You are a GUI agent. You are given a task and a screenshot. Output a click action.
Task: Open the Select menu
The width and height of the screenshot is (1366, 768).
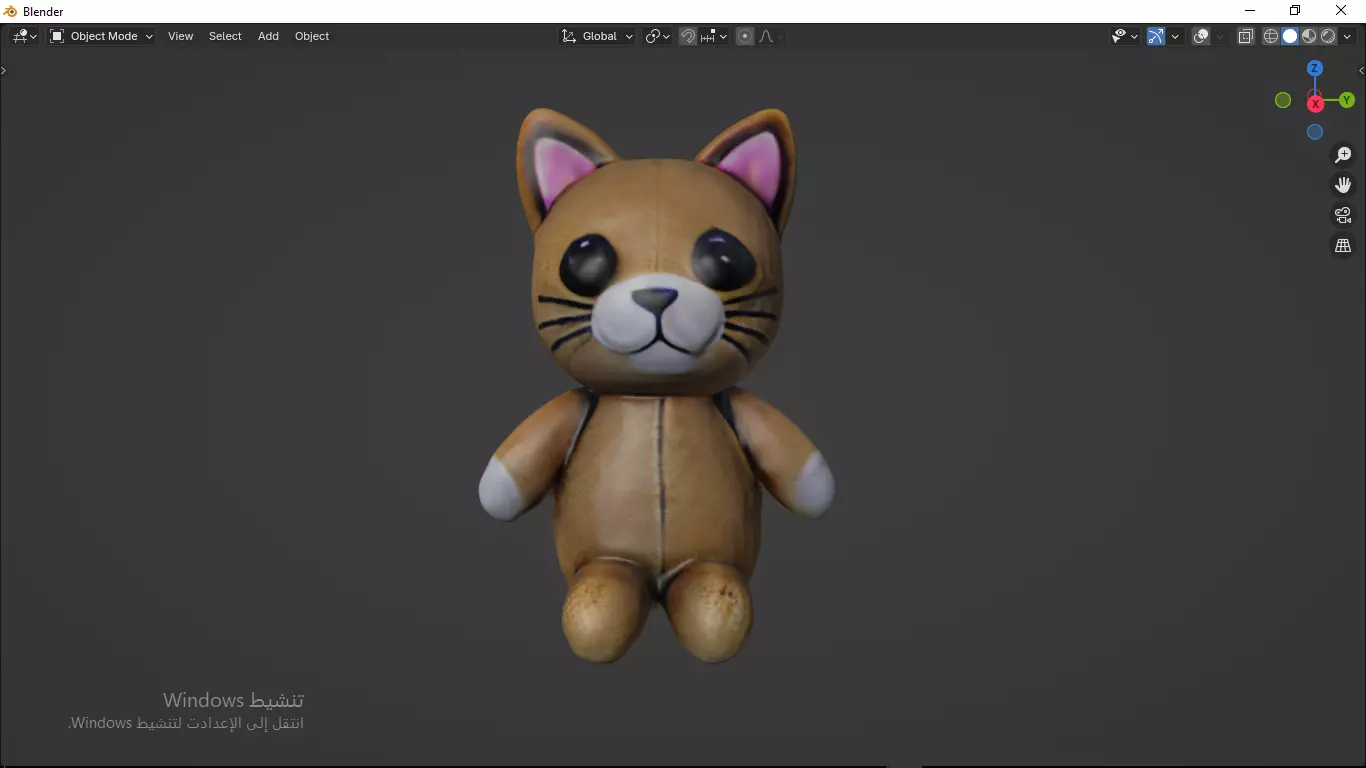pyautogui.click(x=225, y=36)
